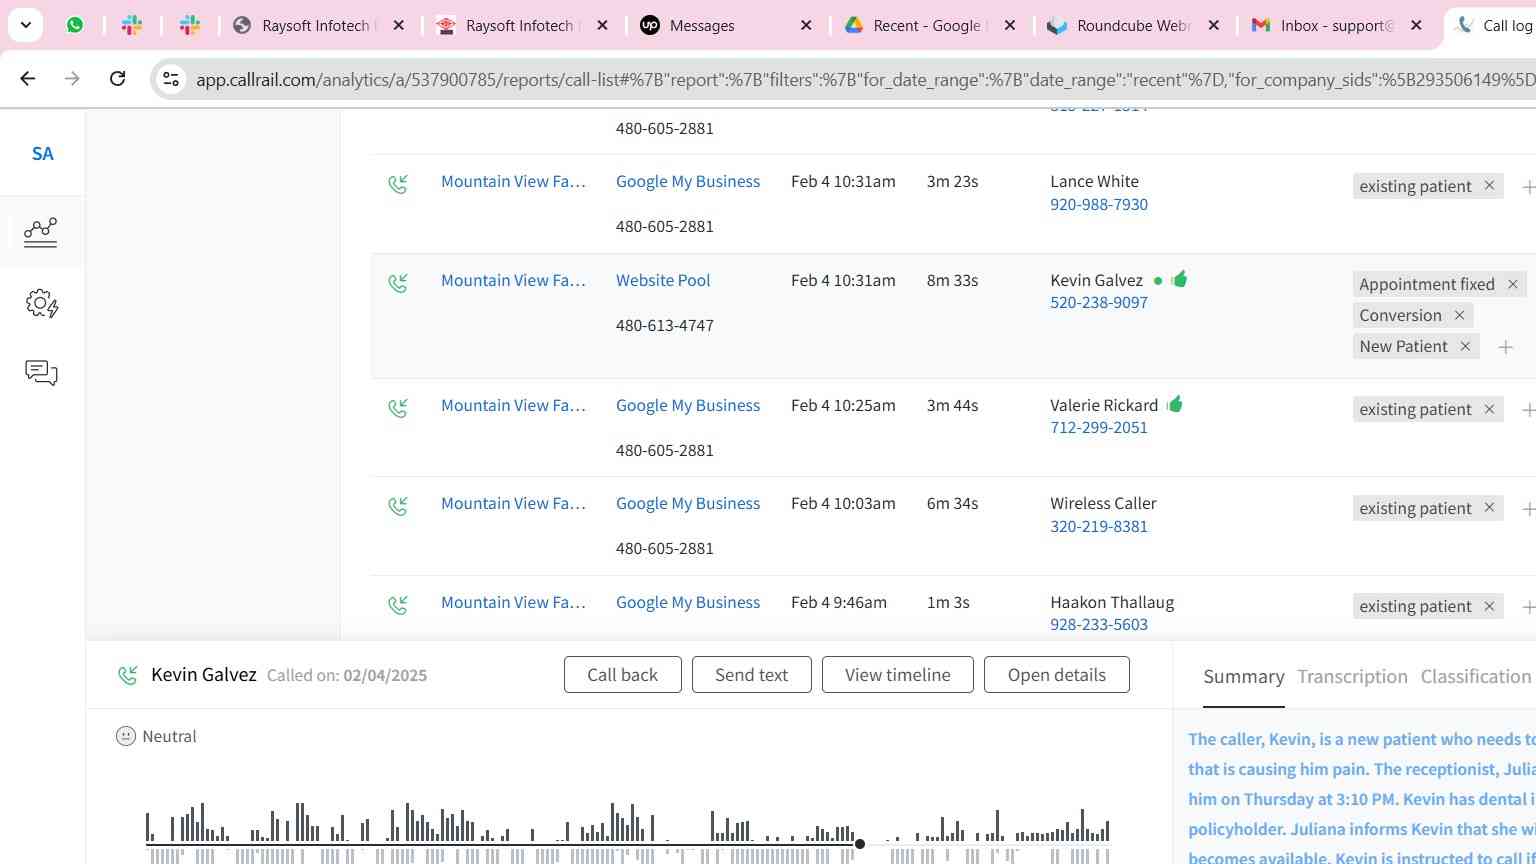Go back to the previous page

(27, 78)
